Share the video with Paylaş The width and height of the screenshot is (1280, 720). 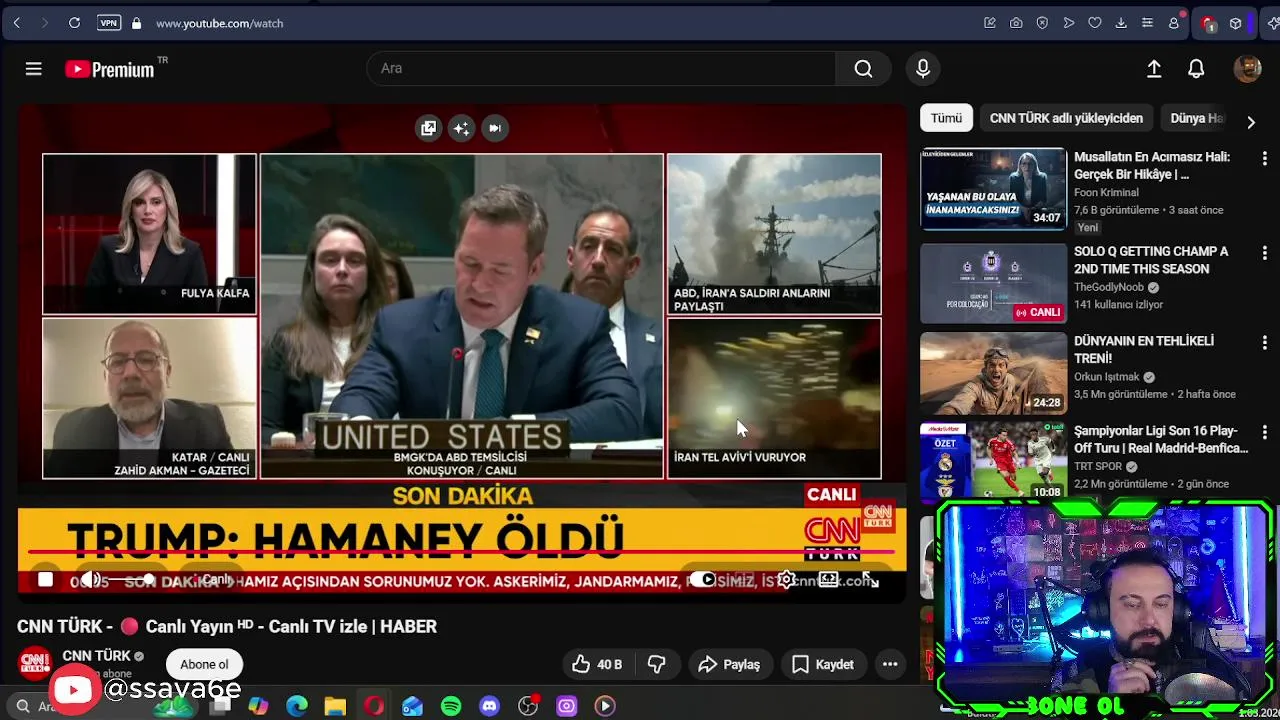729,664
